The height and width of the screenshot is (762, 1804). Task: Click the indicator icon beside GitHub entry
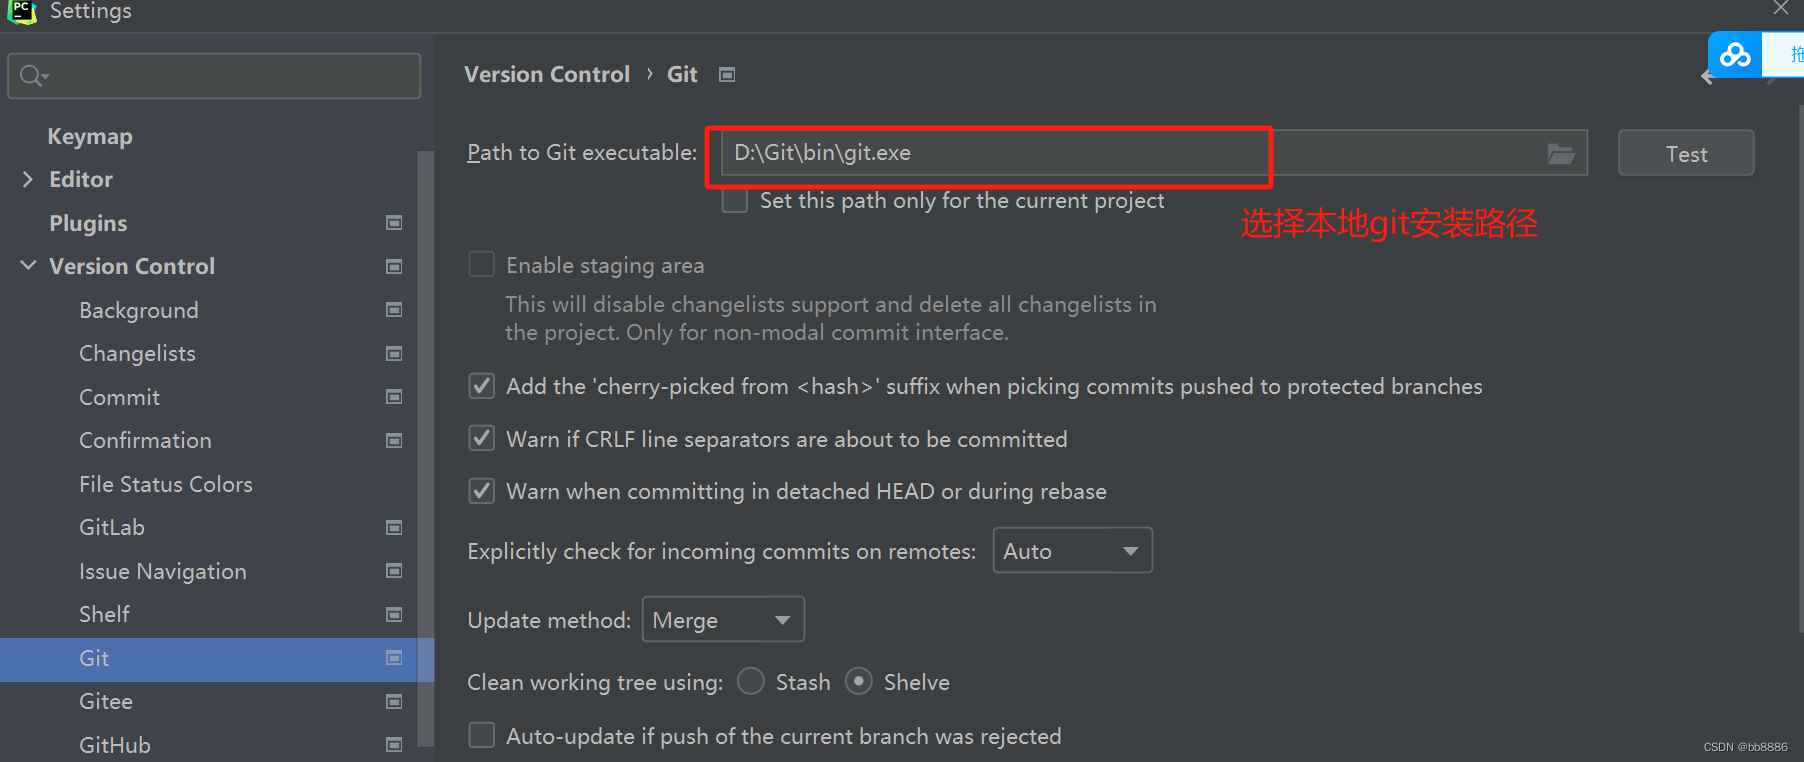[394, 744]
